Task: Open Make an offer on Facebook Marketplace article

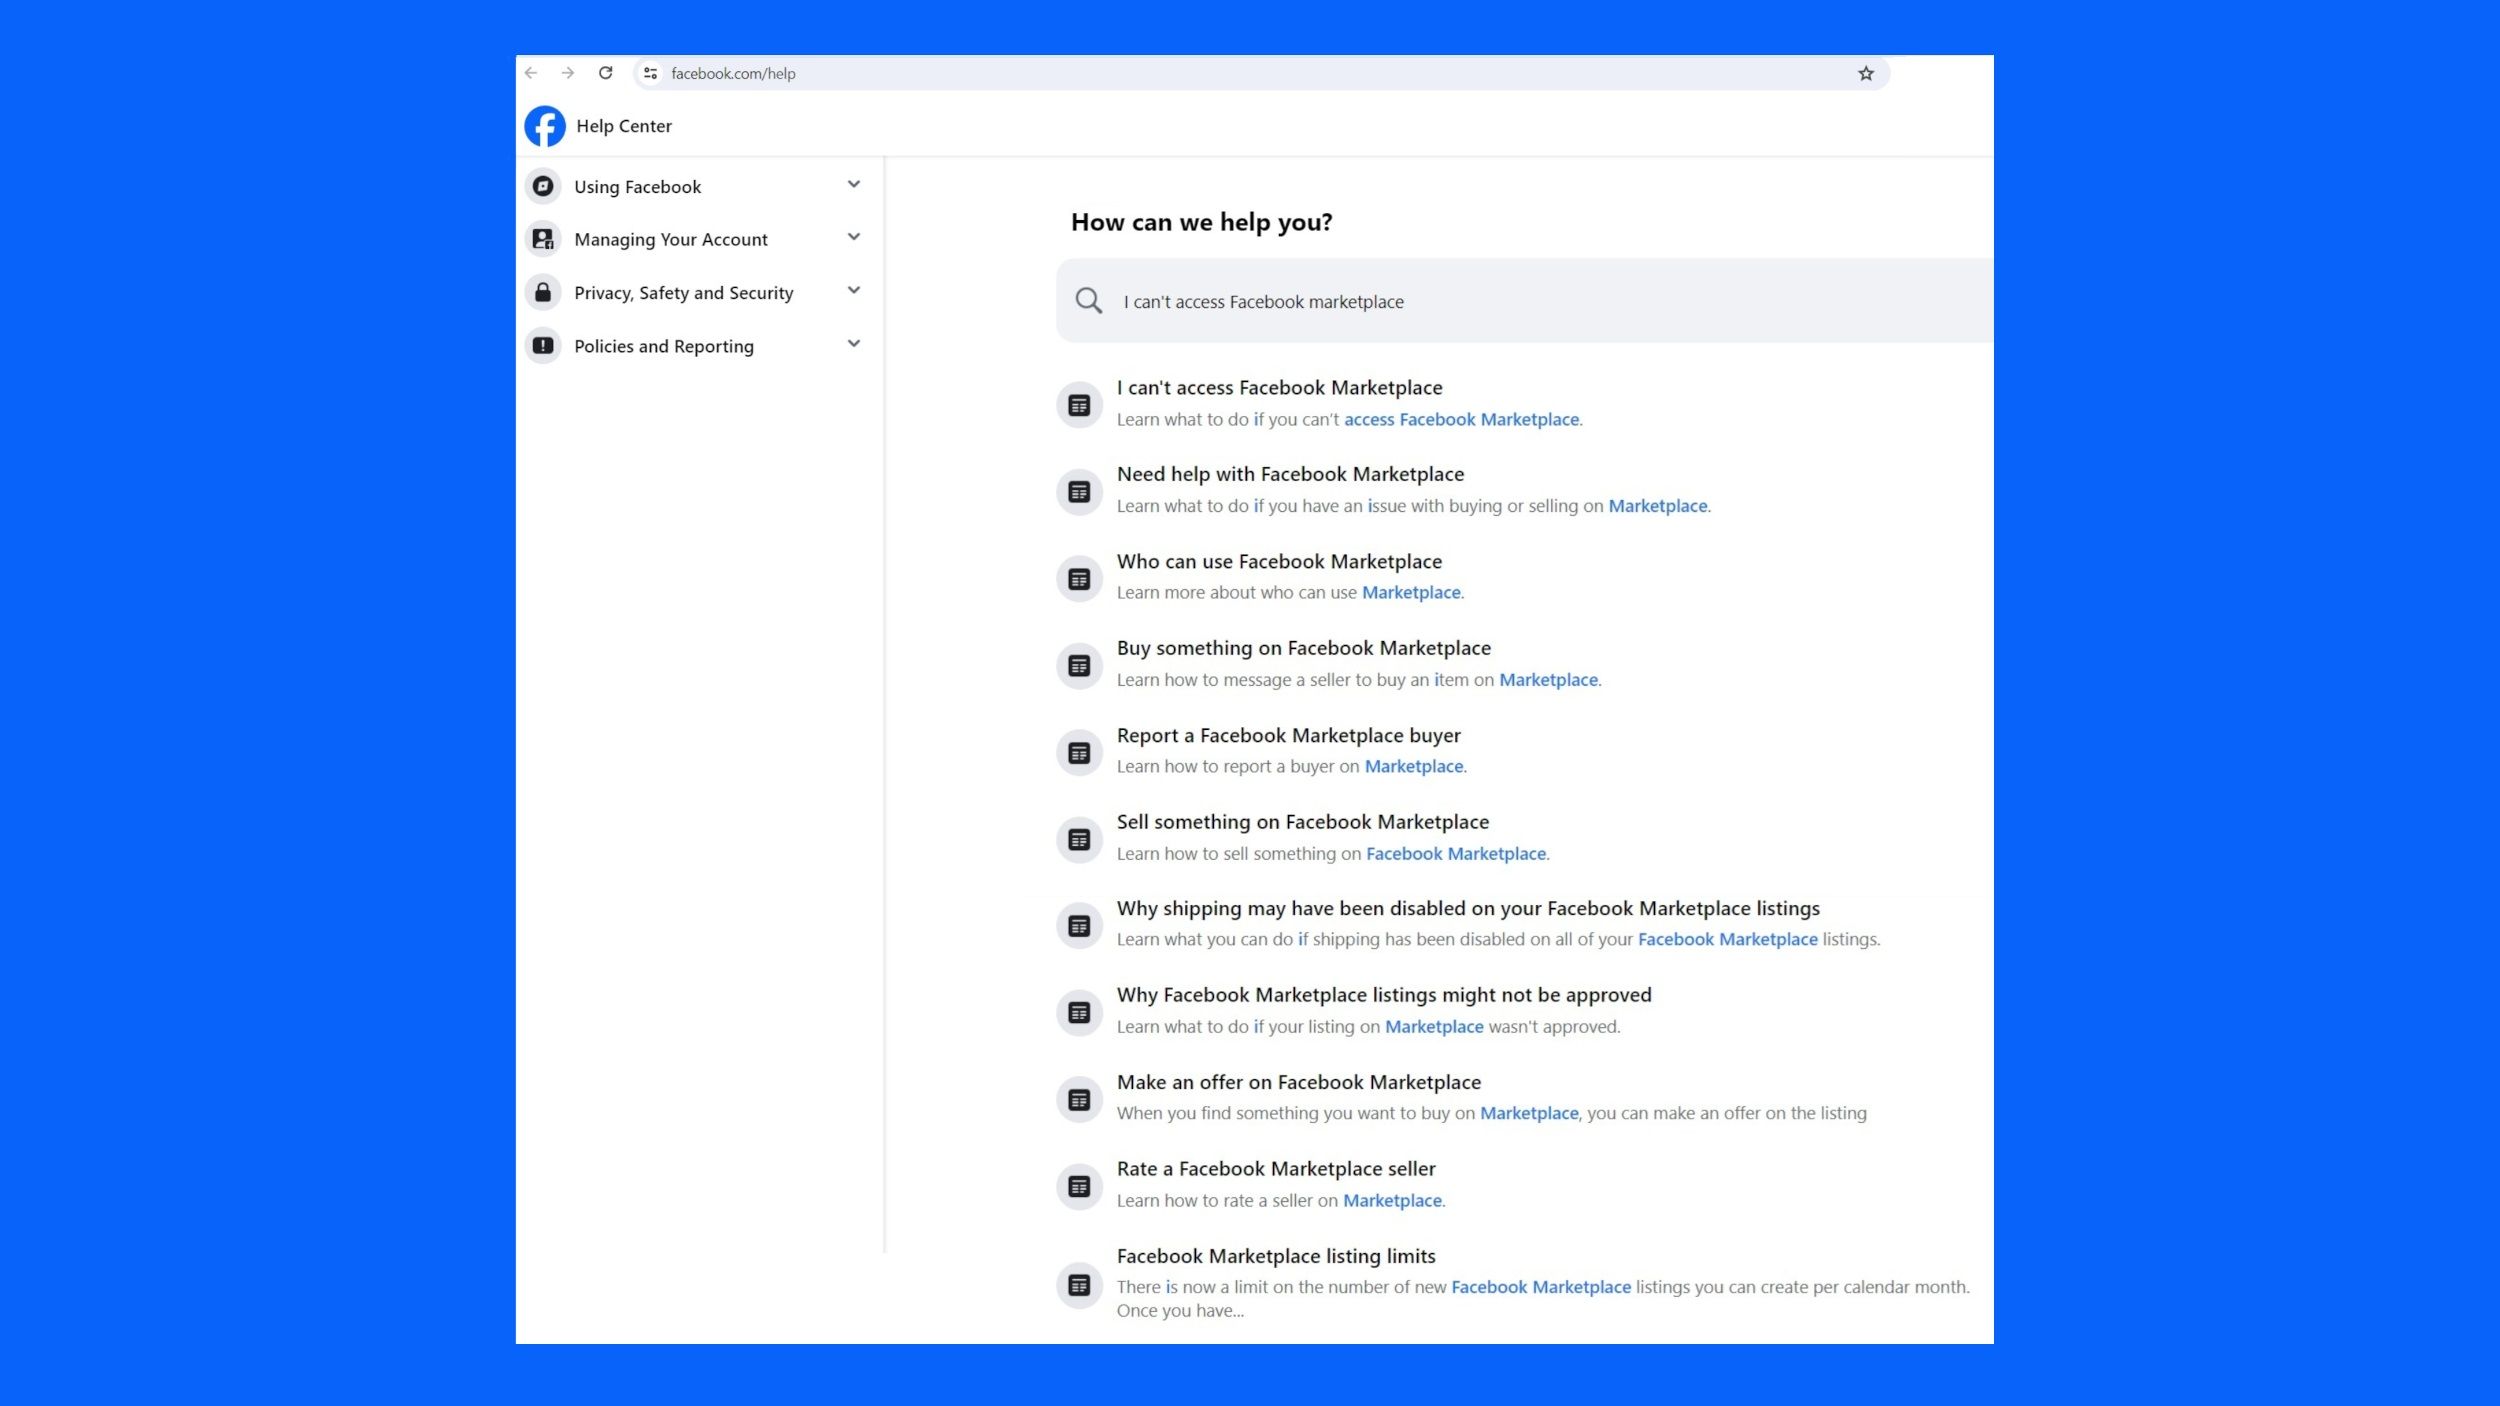Action: (x=1298, y=1082)
